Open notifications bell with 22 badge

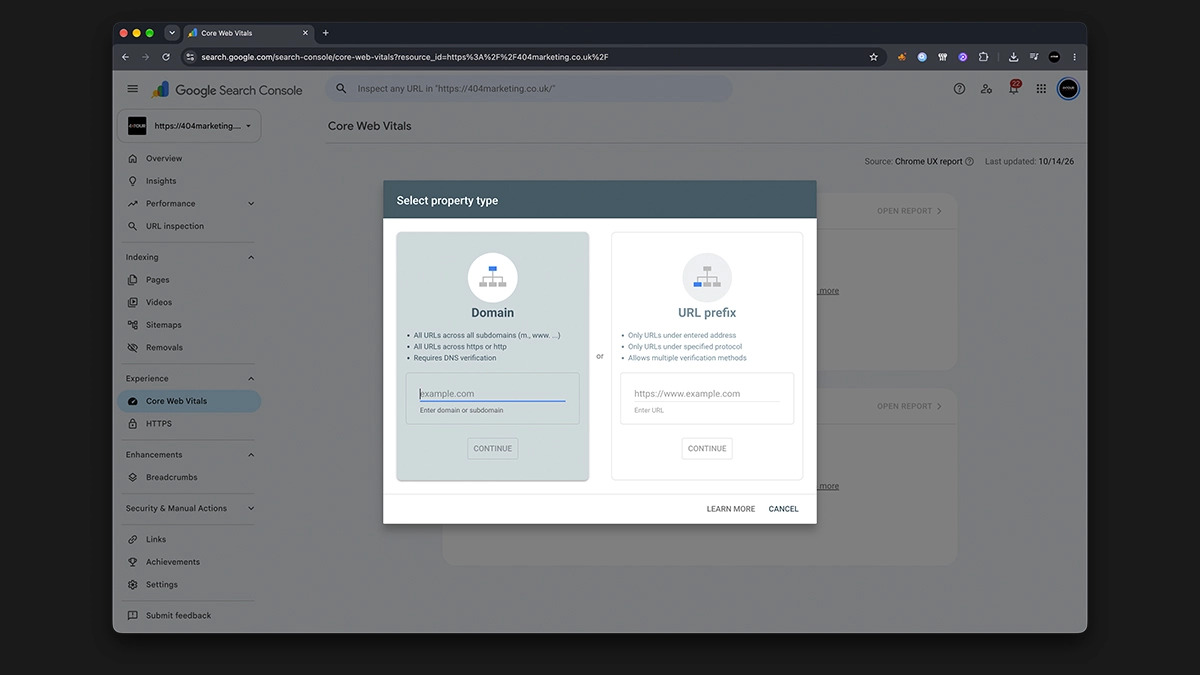click(1014, 88)
